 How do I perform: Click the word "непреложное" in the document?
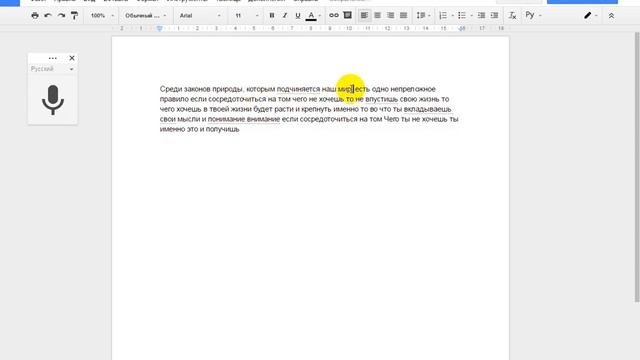coord(413,89)
